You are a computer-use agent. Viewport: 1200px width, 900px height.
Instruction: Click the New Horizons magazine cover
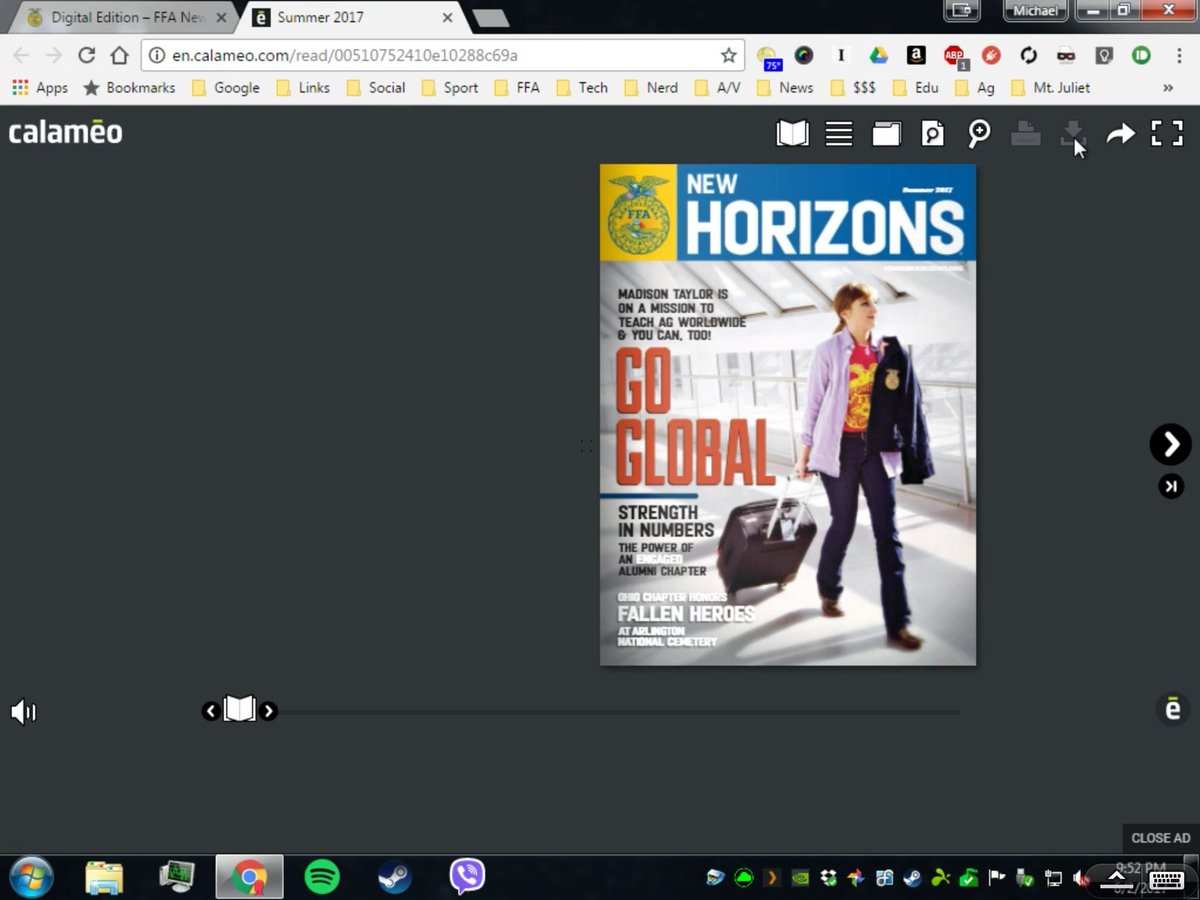click(x=788, y=415)
